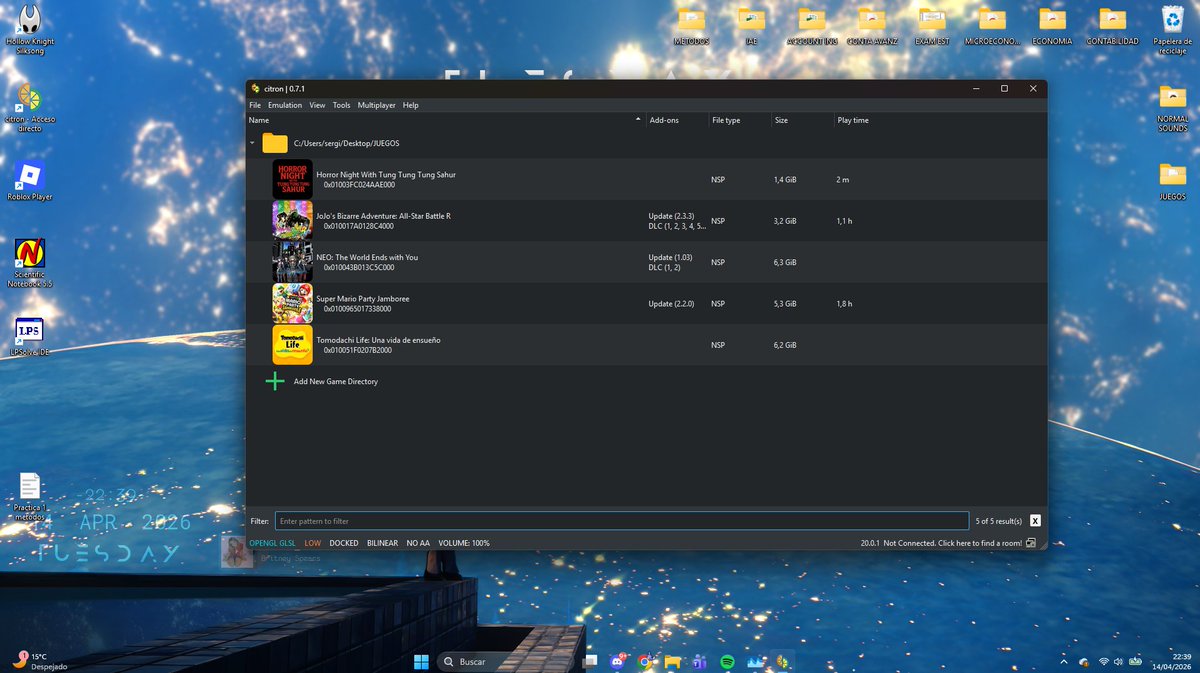The width and height of the screenshot is (1200, 673).
Task: Open Microsoft Teams from the taskbar
Action: (701, 661)
